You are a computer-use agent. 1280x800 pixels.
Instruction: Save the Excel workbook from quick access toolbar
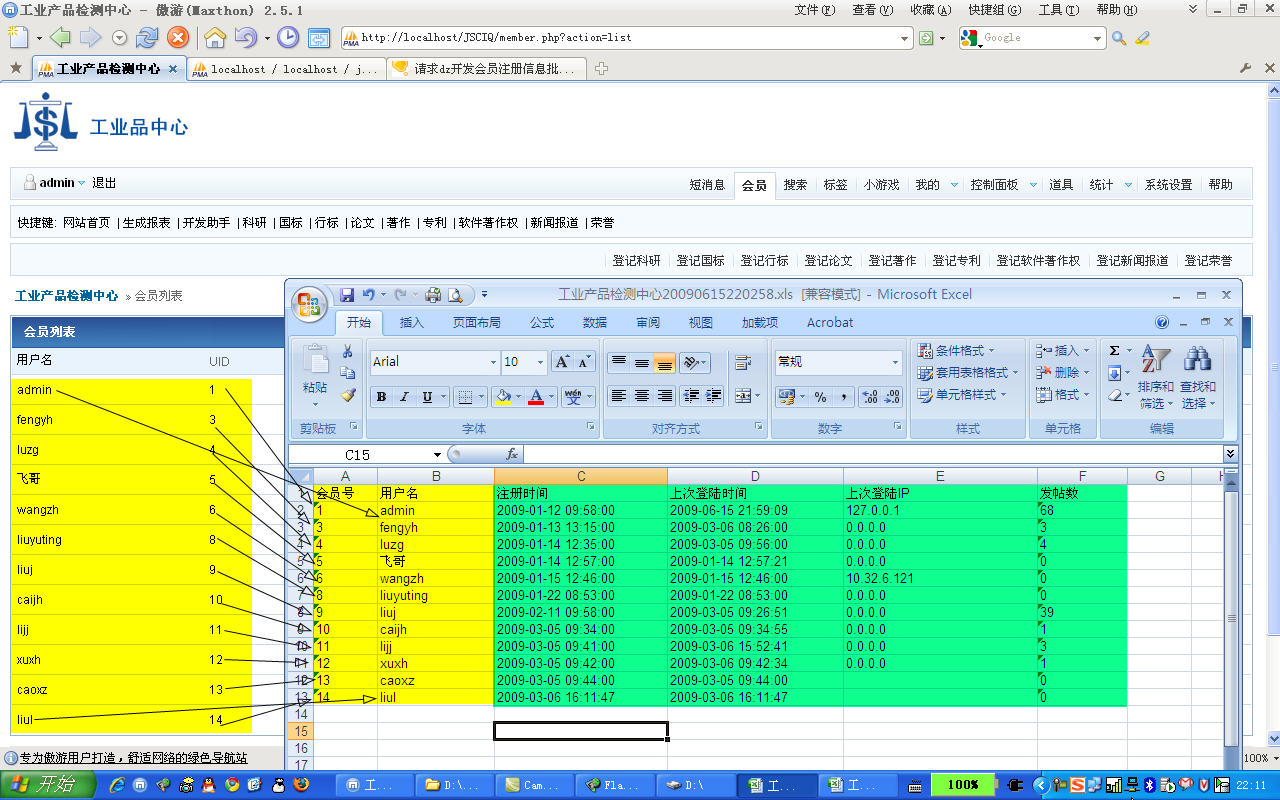[x=347, y=295]
